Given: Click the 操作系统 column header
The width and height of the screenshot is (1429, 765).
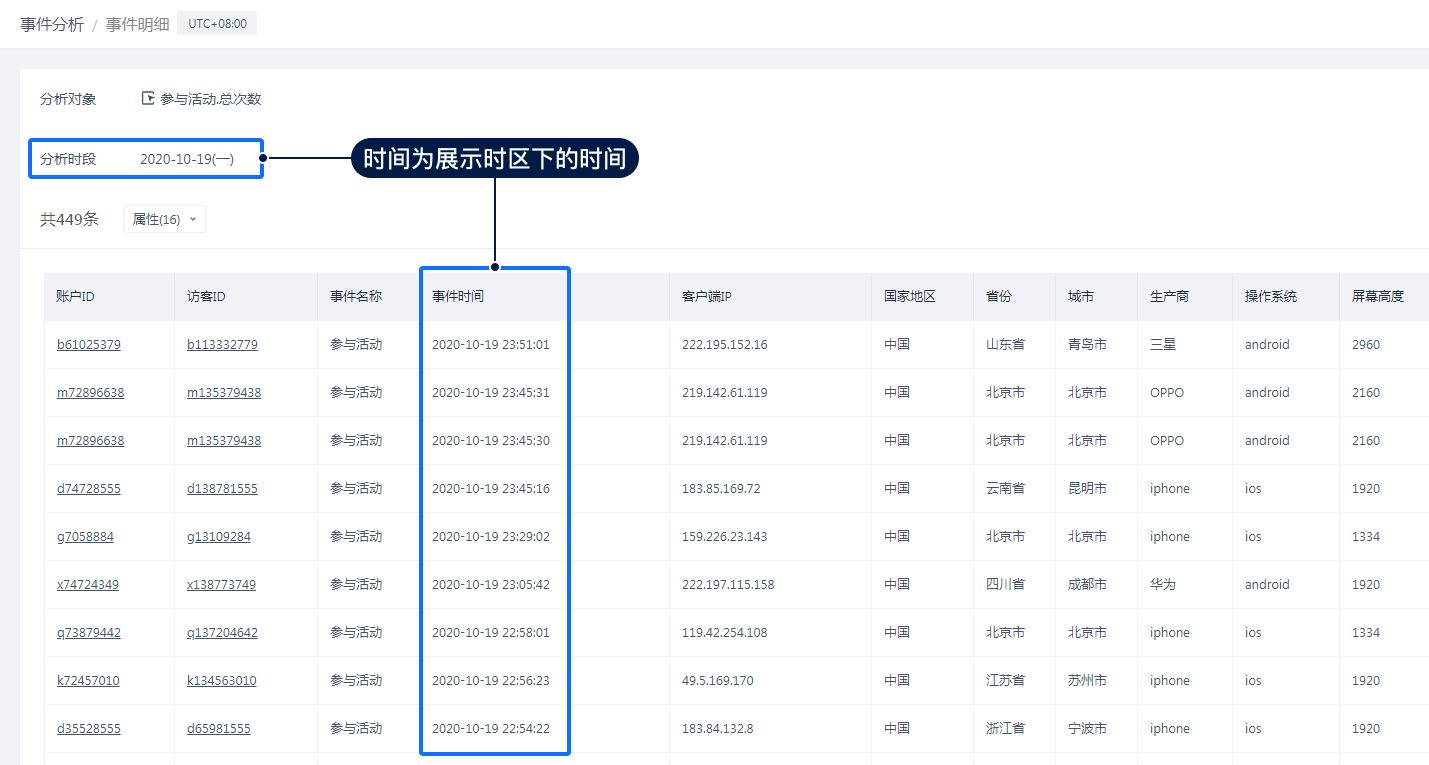Looking at the screenshot, I should click(1270, 297).
